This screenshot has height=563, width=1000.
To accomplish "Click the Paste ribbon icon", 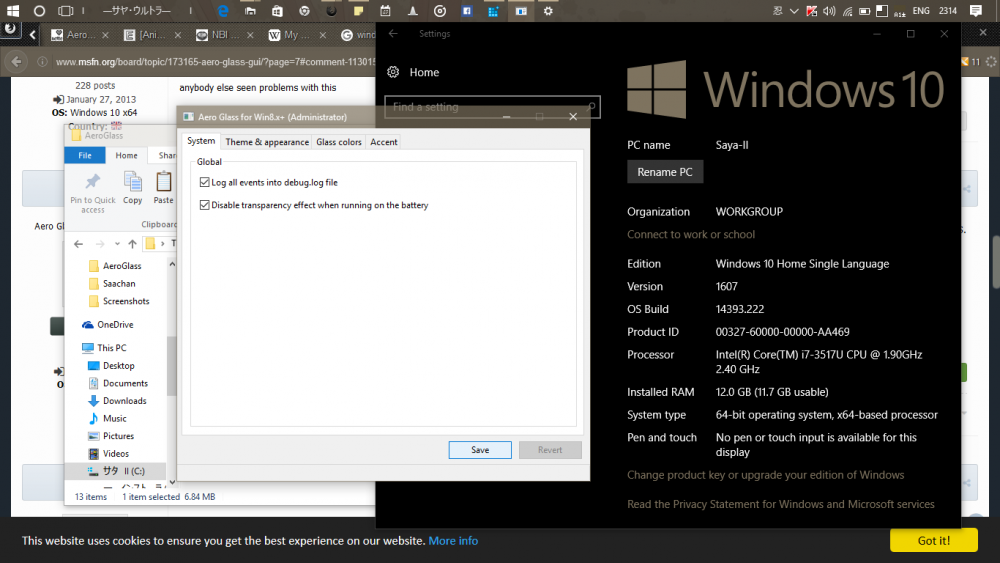I will click(x=163, y=182).
